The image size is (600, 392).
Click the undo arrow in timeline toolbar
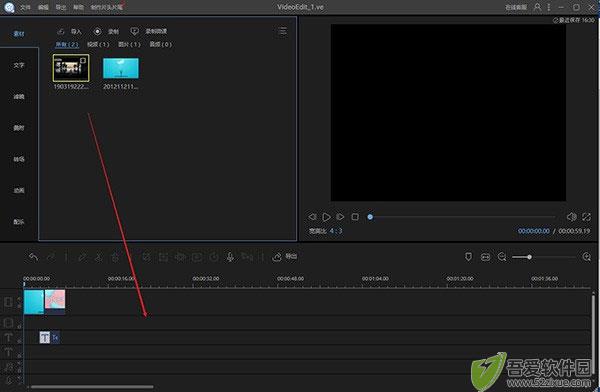coord(33,257)
